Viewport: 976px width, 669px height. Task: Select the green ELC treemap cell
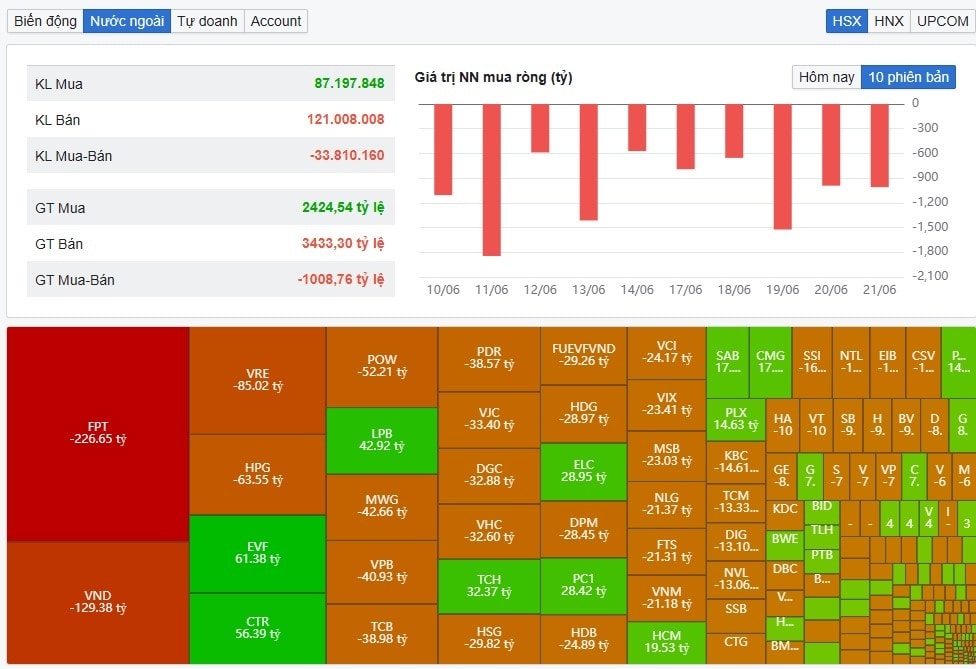coord(584,472)
